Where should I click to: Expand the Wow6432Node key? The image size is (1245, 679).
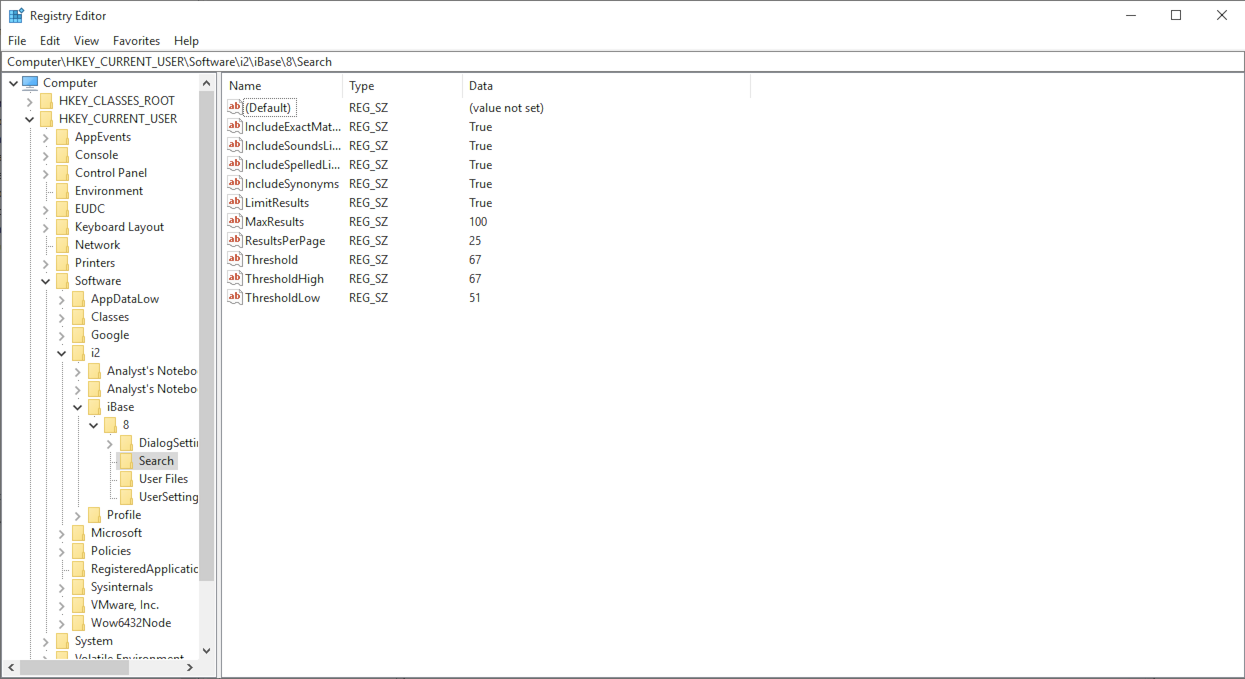[x=61, y=622]
